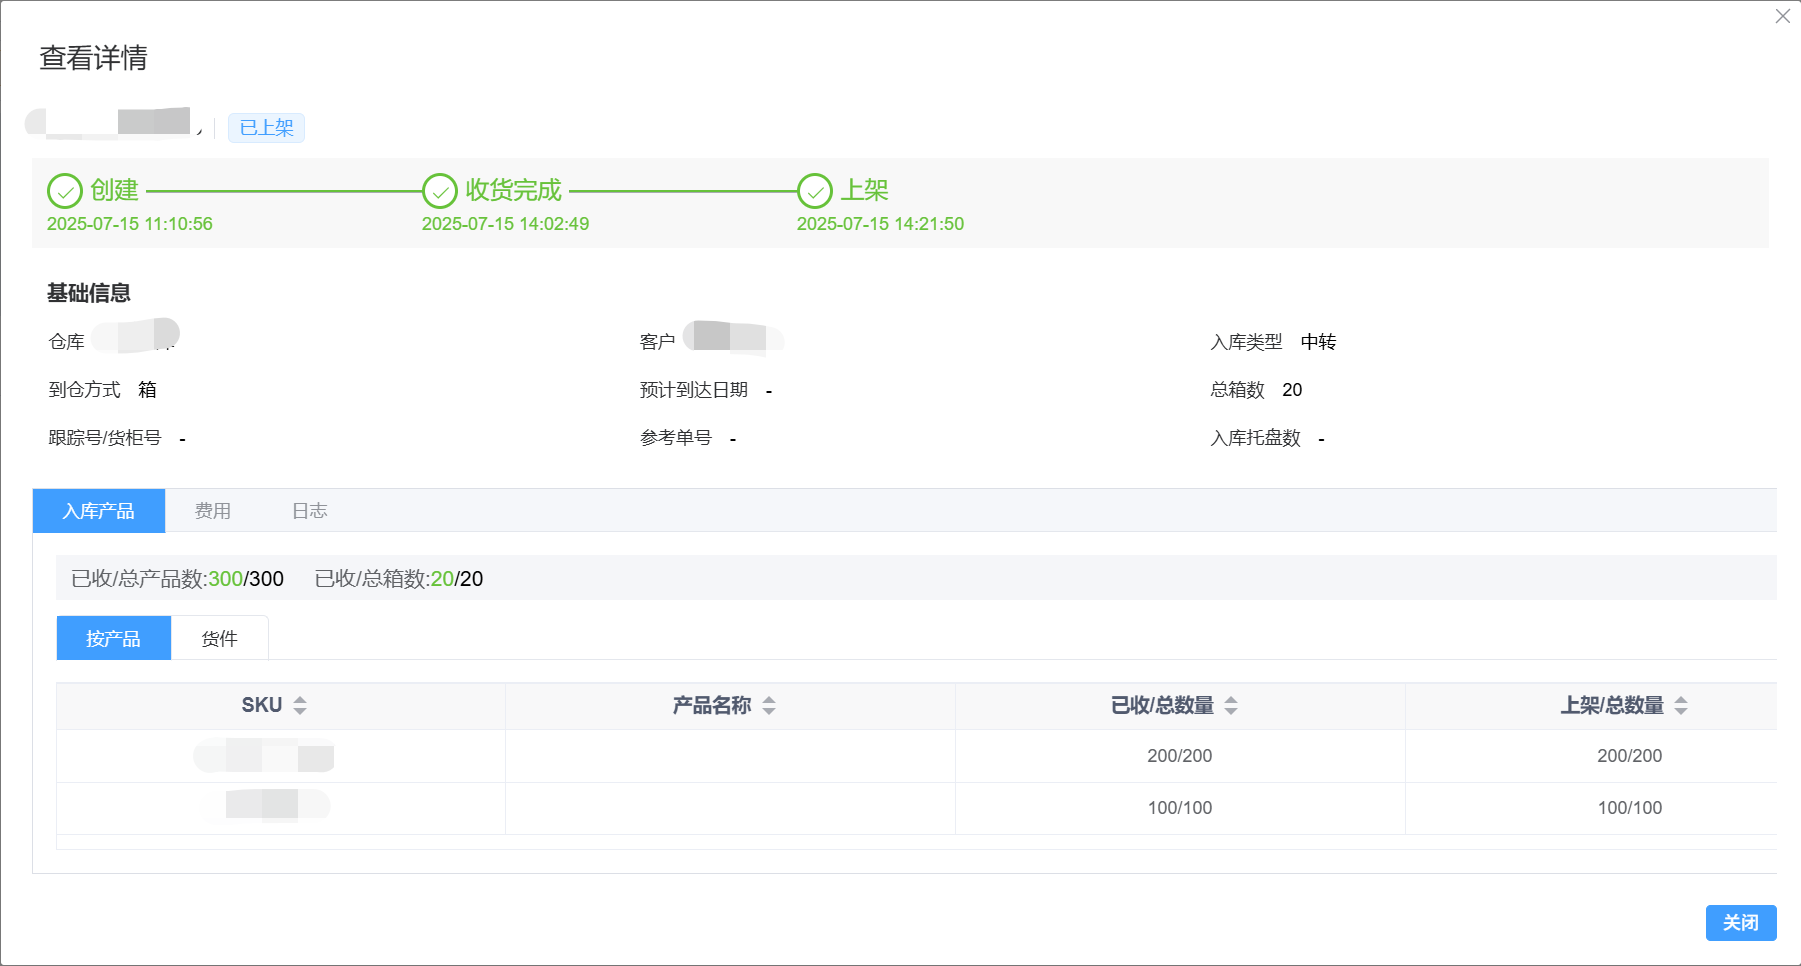Switch to the 费用 tab
This screenshot has height=966, width=1801.
pos(213,510)
